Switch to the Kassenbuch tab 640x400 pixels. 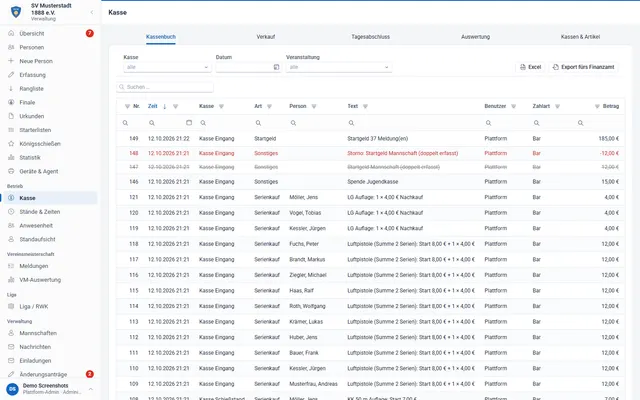[161, 37]
